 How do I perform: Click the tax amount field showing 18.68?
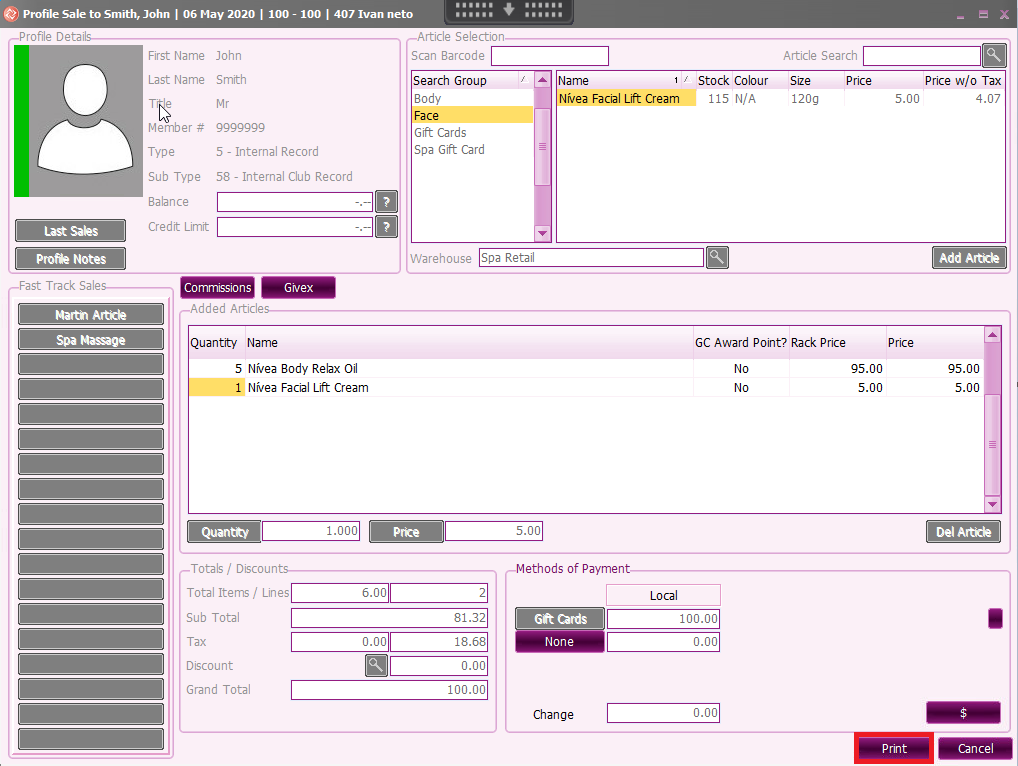(x=439, y=641)
